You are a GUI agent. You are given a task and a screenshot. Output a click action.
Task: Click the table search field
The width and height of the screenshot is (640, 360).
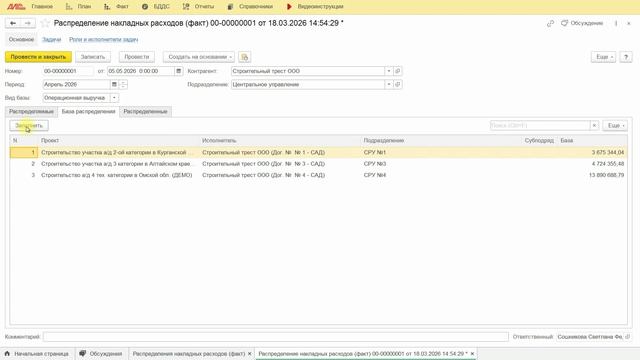click(540, 125)
